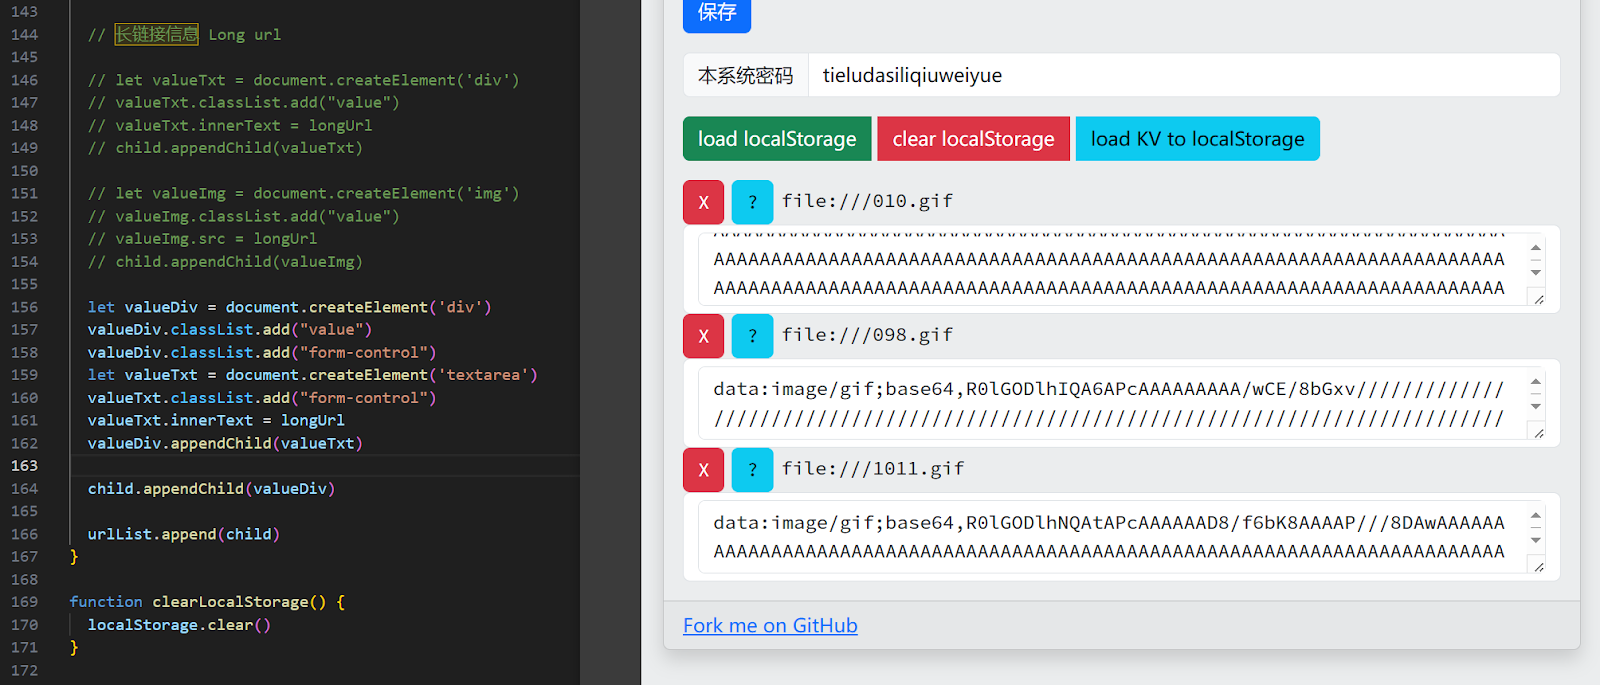Click the blue 保存 save button
The width and height of the screenshot is (1600, 685).
pyautogui.click(x=716, y=14)
